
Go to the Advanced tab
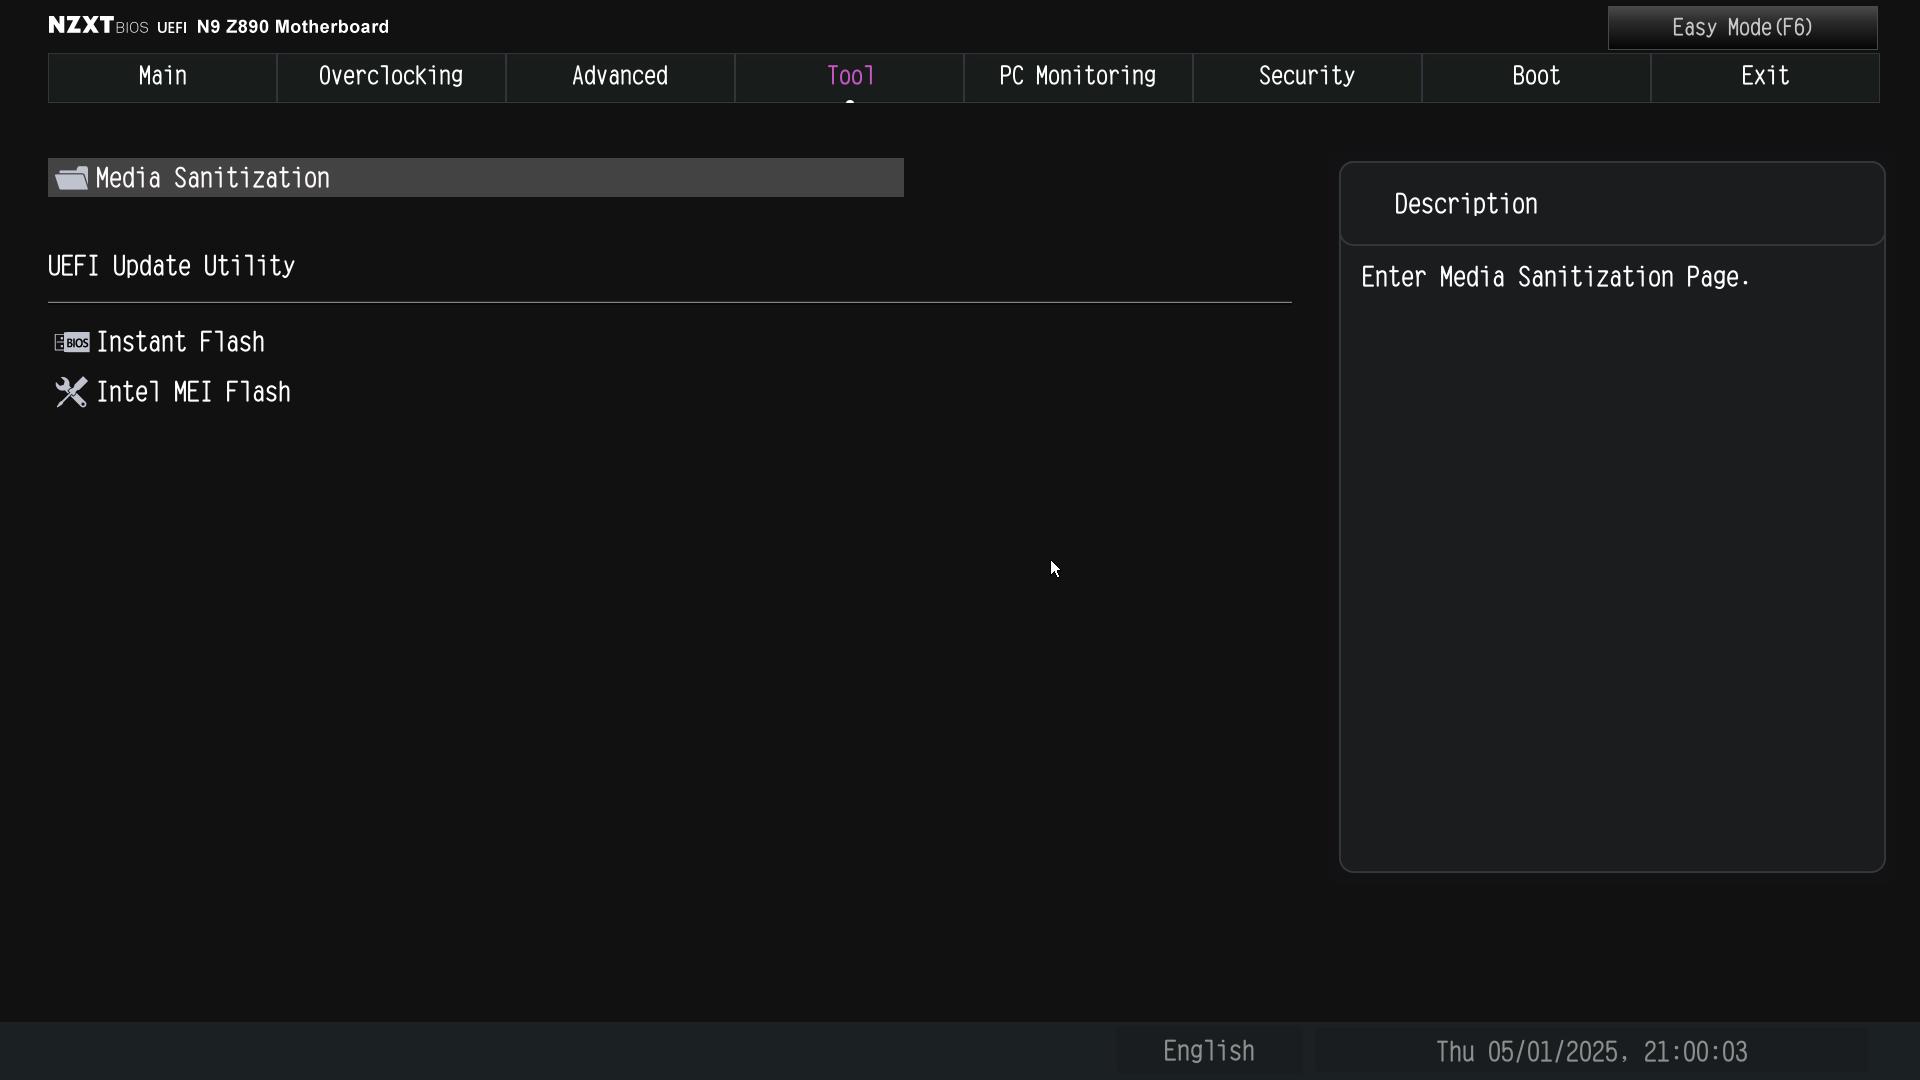click(620, 77)
